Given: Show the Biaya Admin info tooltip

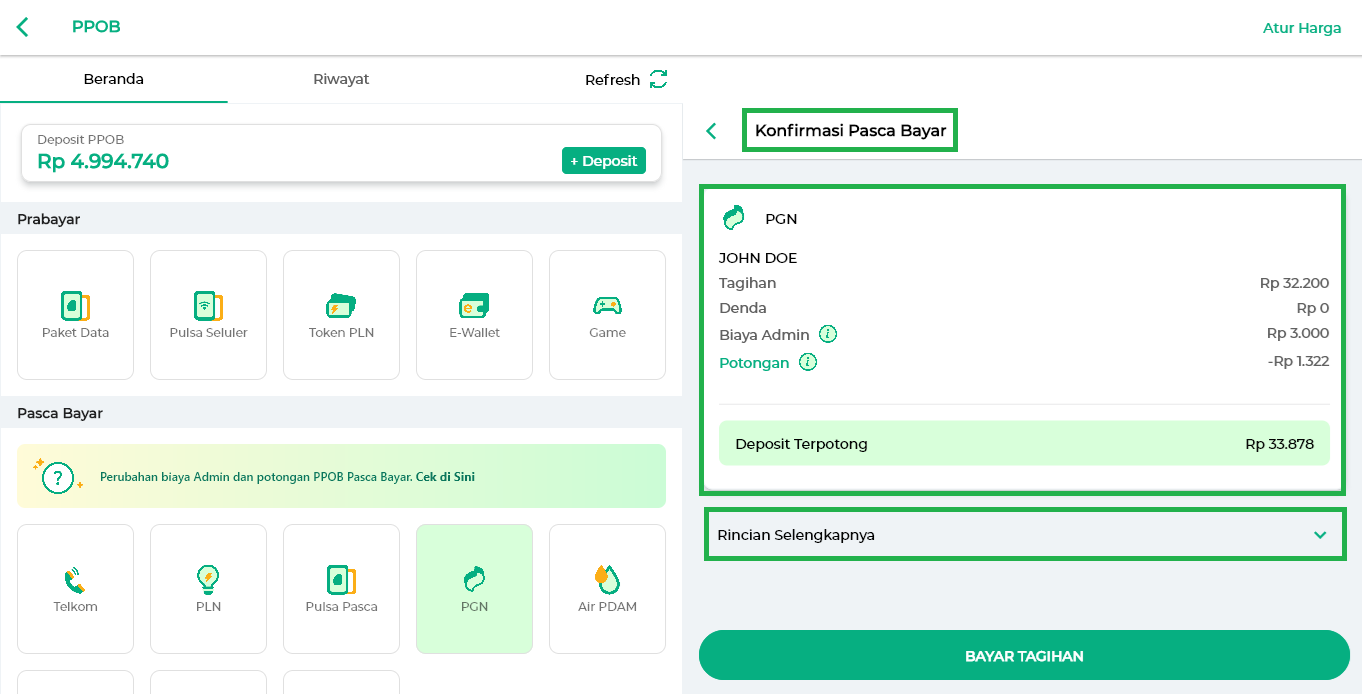Looking at the screenshot, I should (x=828, y=334).
